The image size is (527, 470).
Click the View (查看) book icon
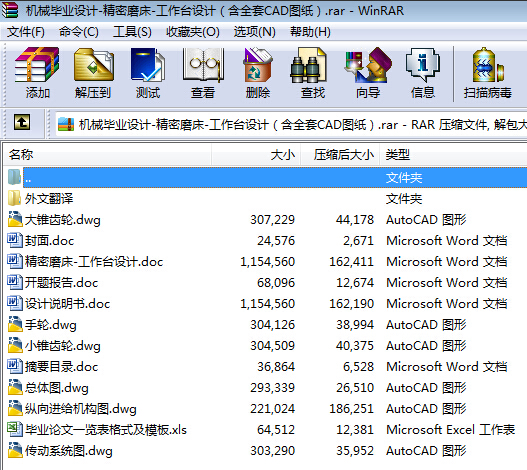203,65
